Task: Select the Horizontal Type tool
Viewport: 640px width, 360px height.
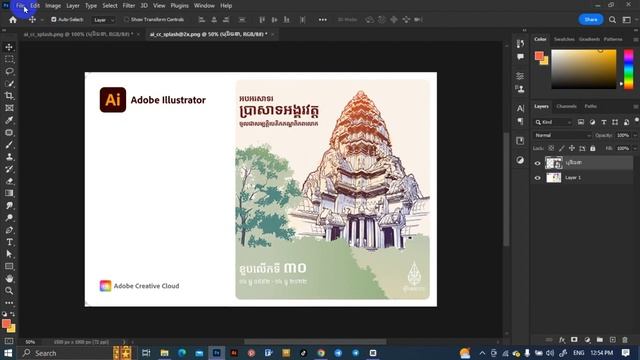Action: click(x=9, y=242)
